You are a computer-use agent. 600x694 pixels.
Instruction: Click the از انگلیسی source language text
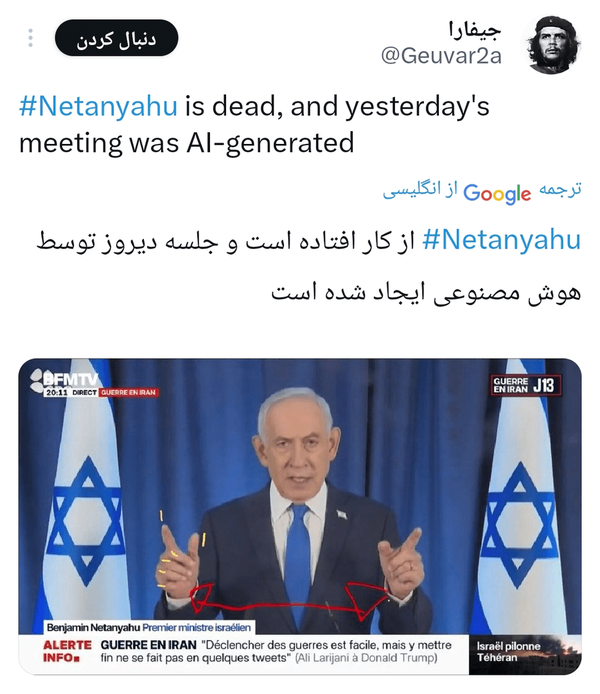click(x=419, y=190)
